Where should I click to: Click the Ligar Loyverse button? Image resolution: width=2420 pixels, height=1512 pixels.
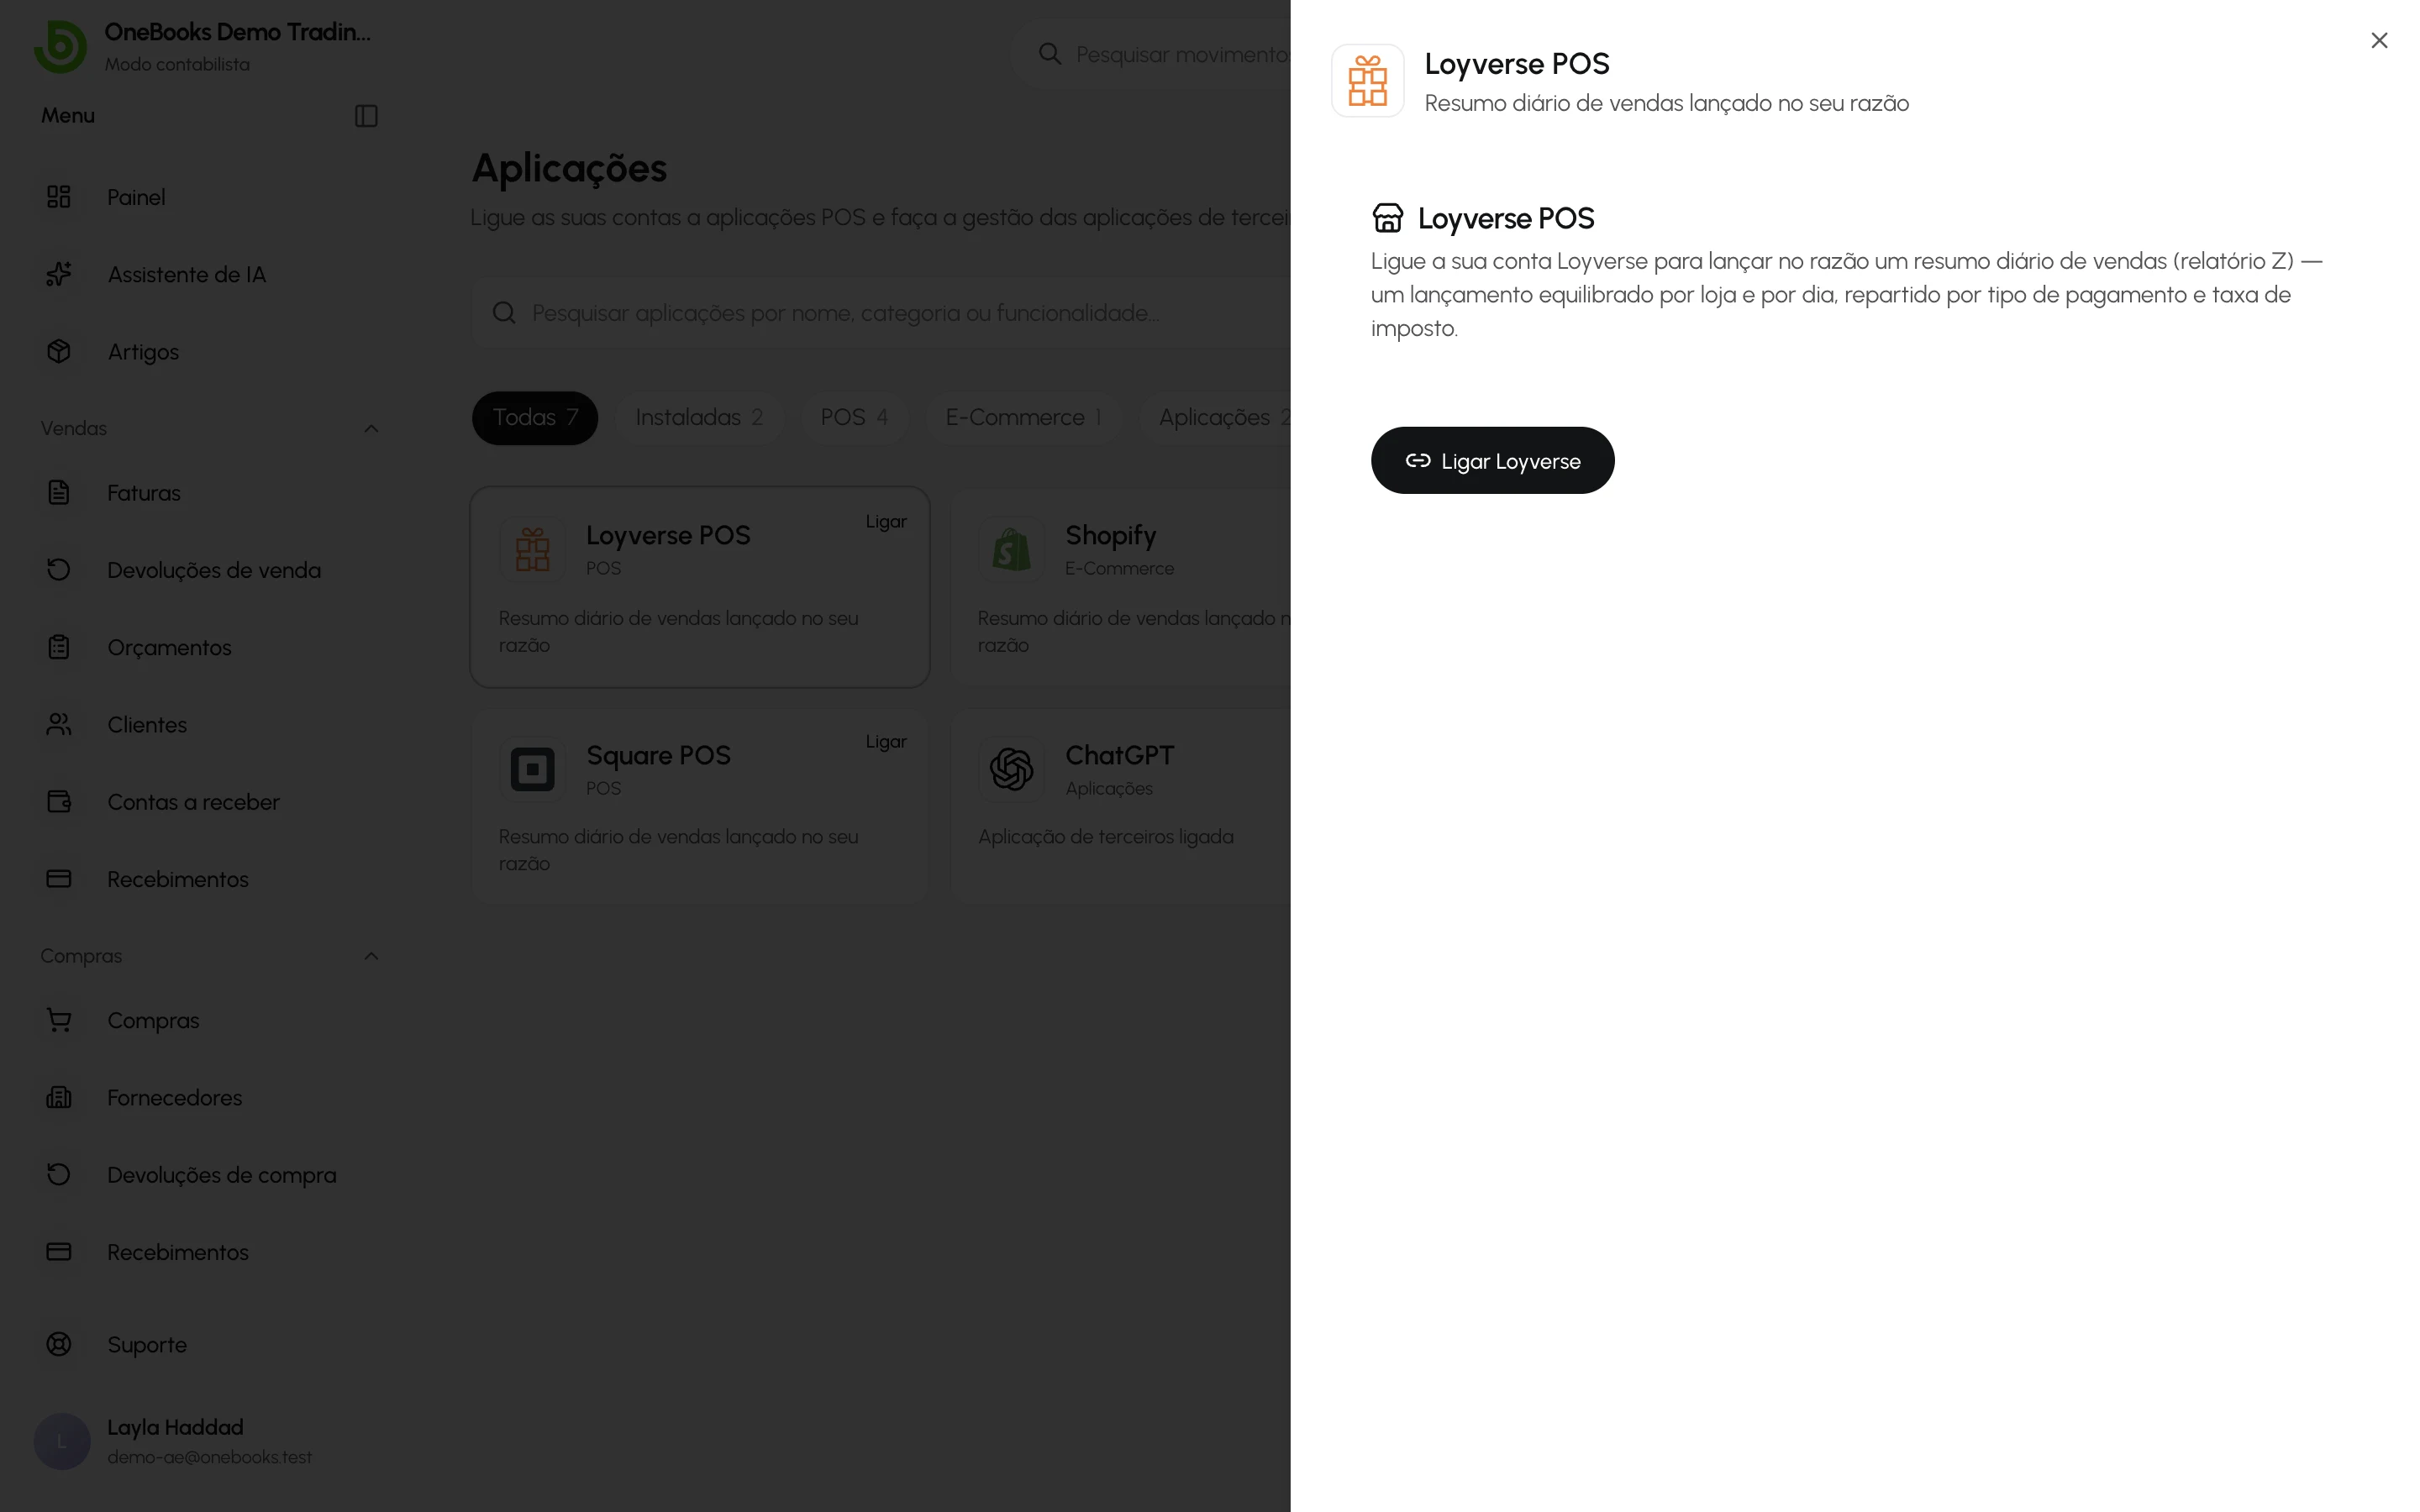point(1492,460)
